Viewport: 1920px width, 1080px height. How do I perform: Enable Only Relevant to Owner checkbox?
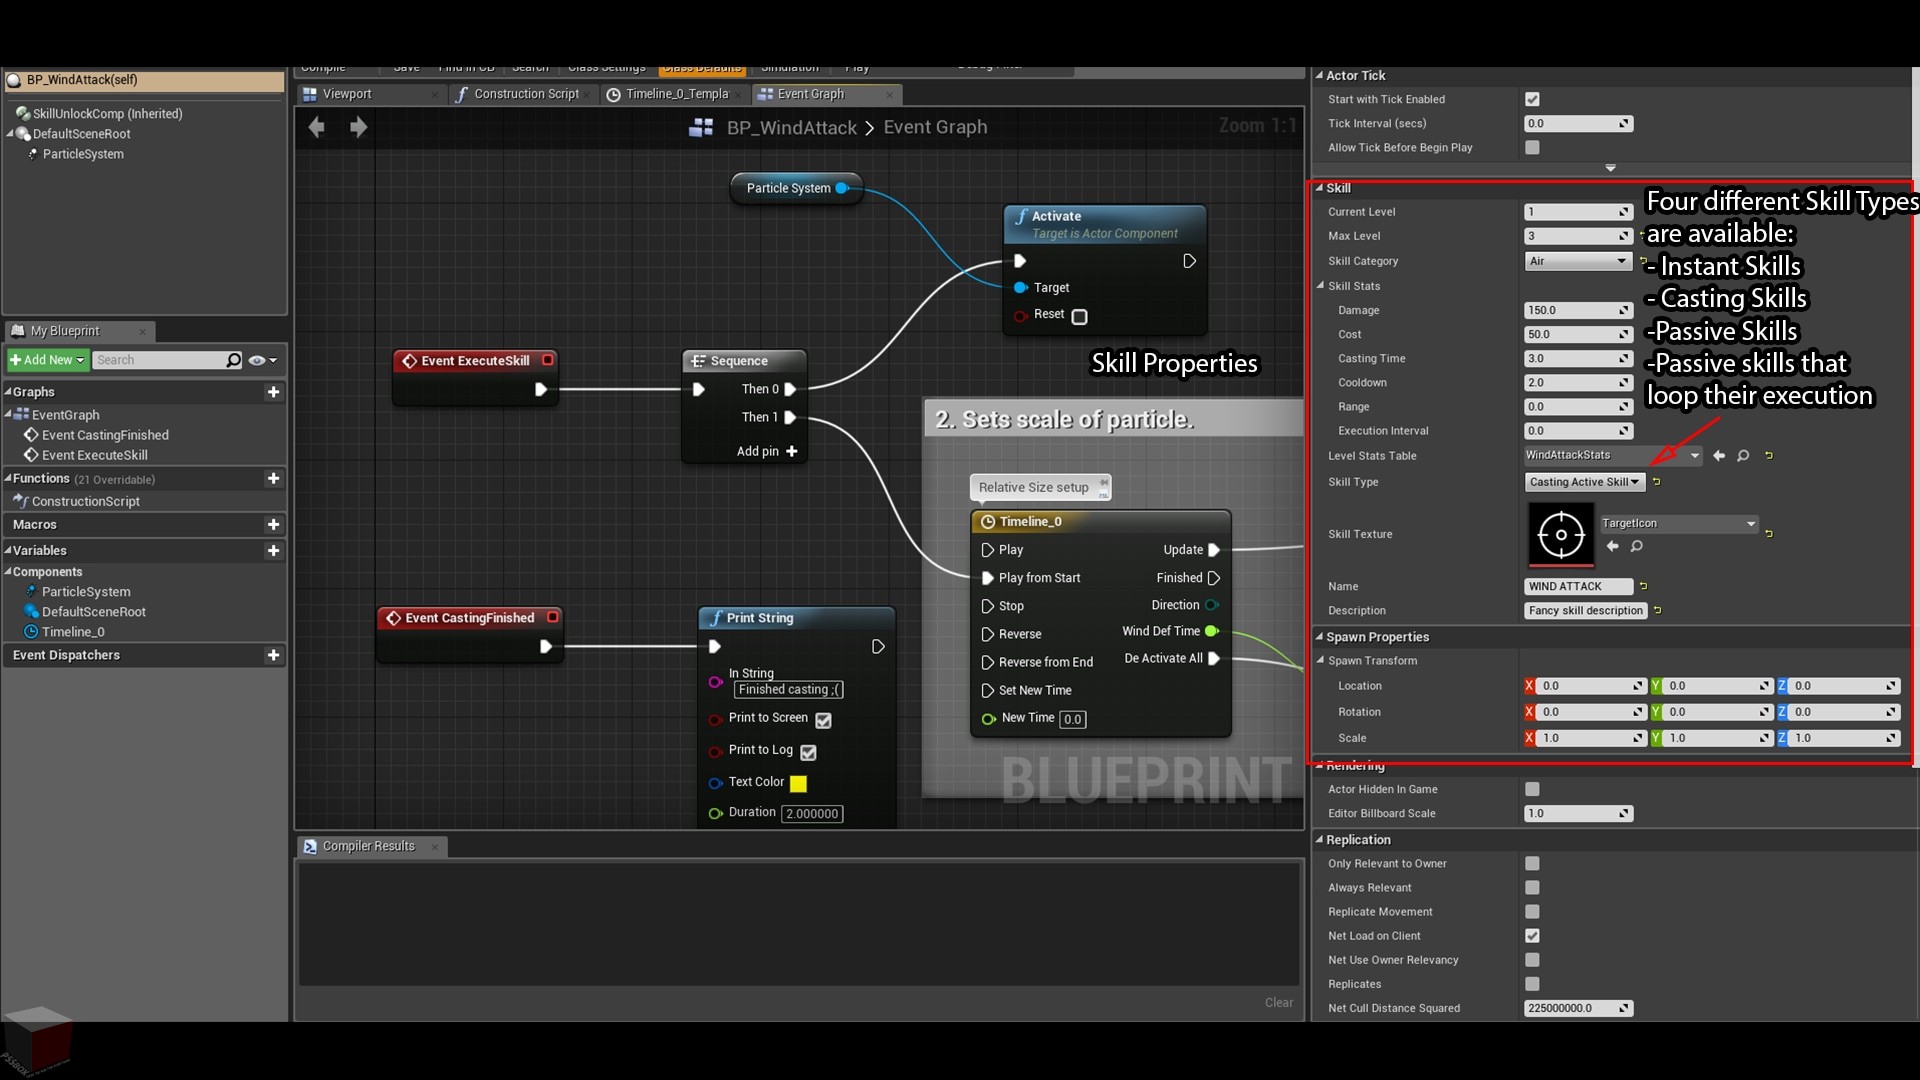pyautogui.click(x=1532, y=863)
